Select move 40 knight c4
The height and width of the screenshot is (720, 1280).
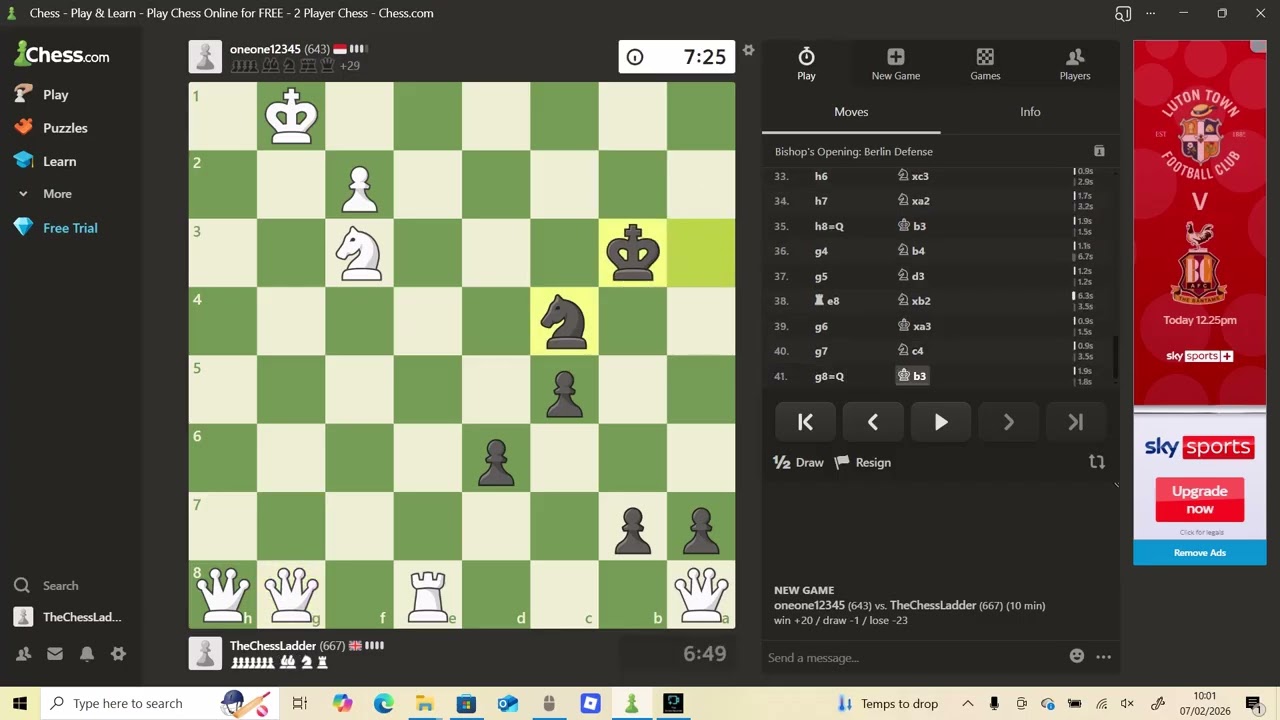tap(911, 351)
